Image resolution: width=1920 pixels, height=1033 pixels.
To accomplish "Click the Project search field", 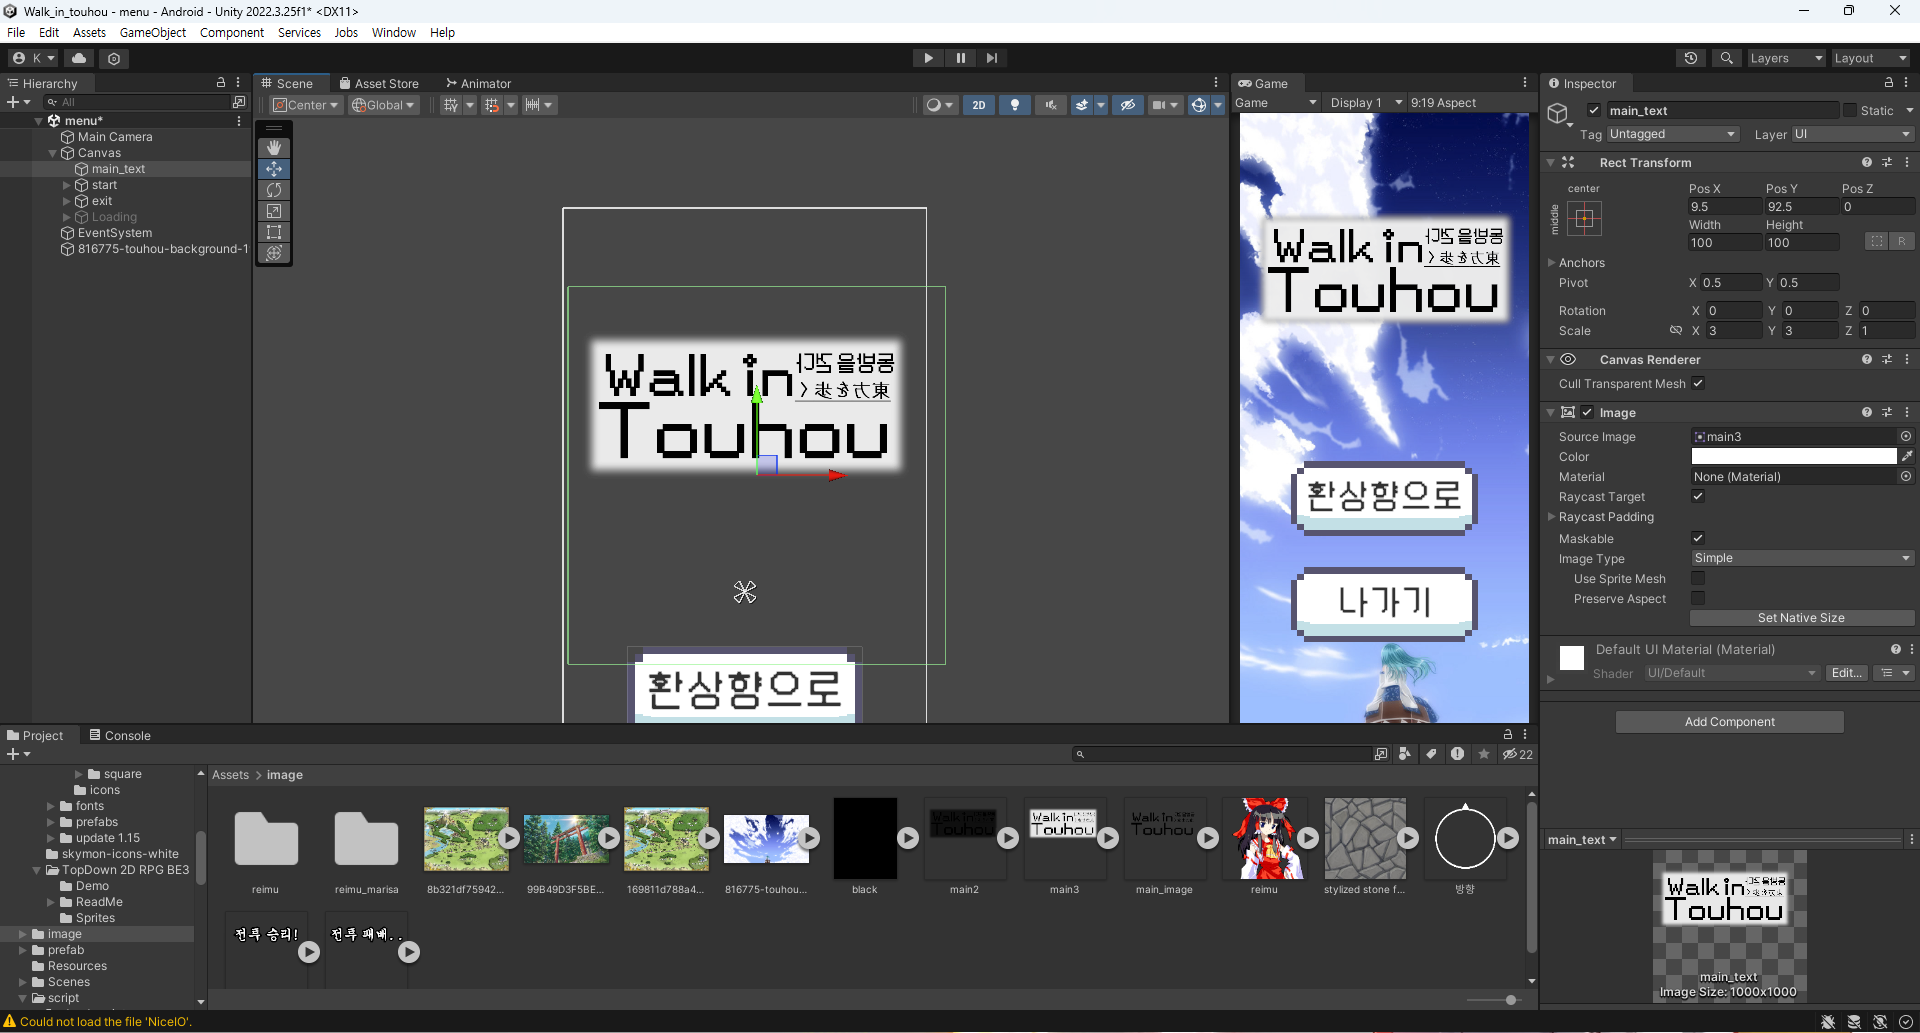I will tap(1224, 754).
